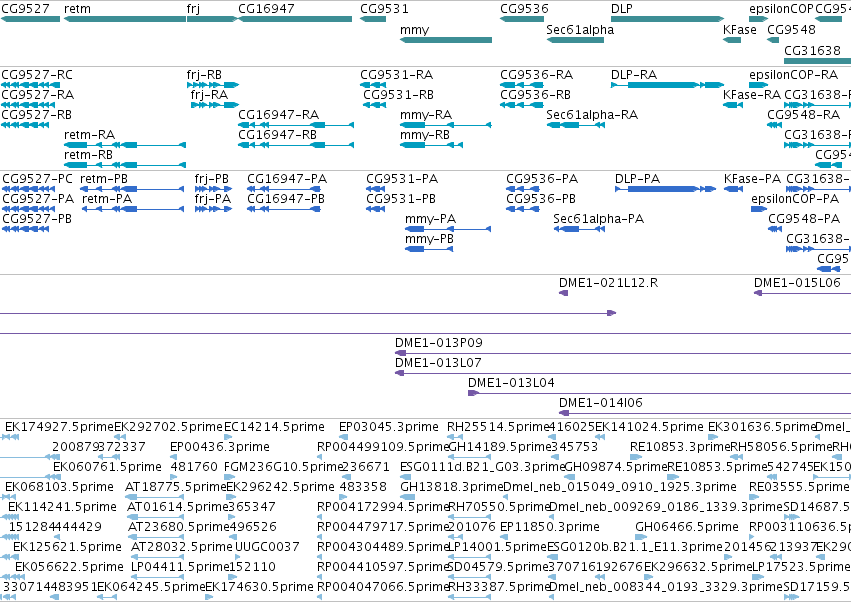Click the mmy gene feature bar
This screenshot has height=602, width=851.
[446, 40]
